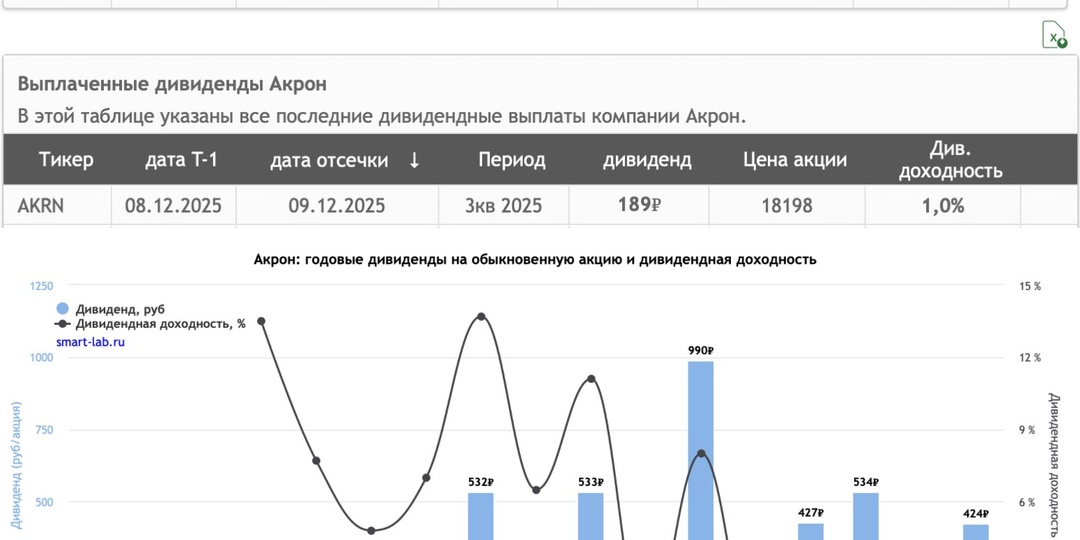Select the share price 18198 cell
The width and height of the screenshot is (1080, 540).
point(787,205)
